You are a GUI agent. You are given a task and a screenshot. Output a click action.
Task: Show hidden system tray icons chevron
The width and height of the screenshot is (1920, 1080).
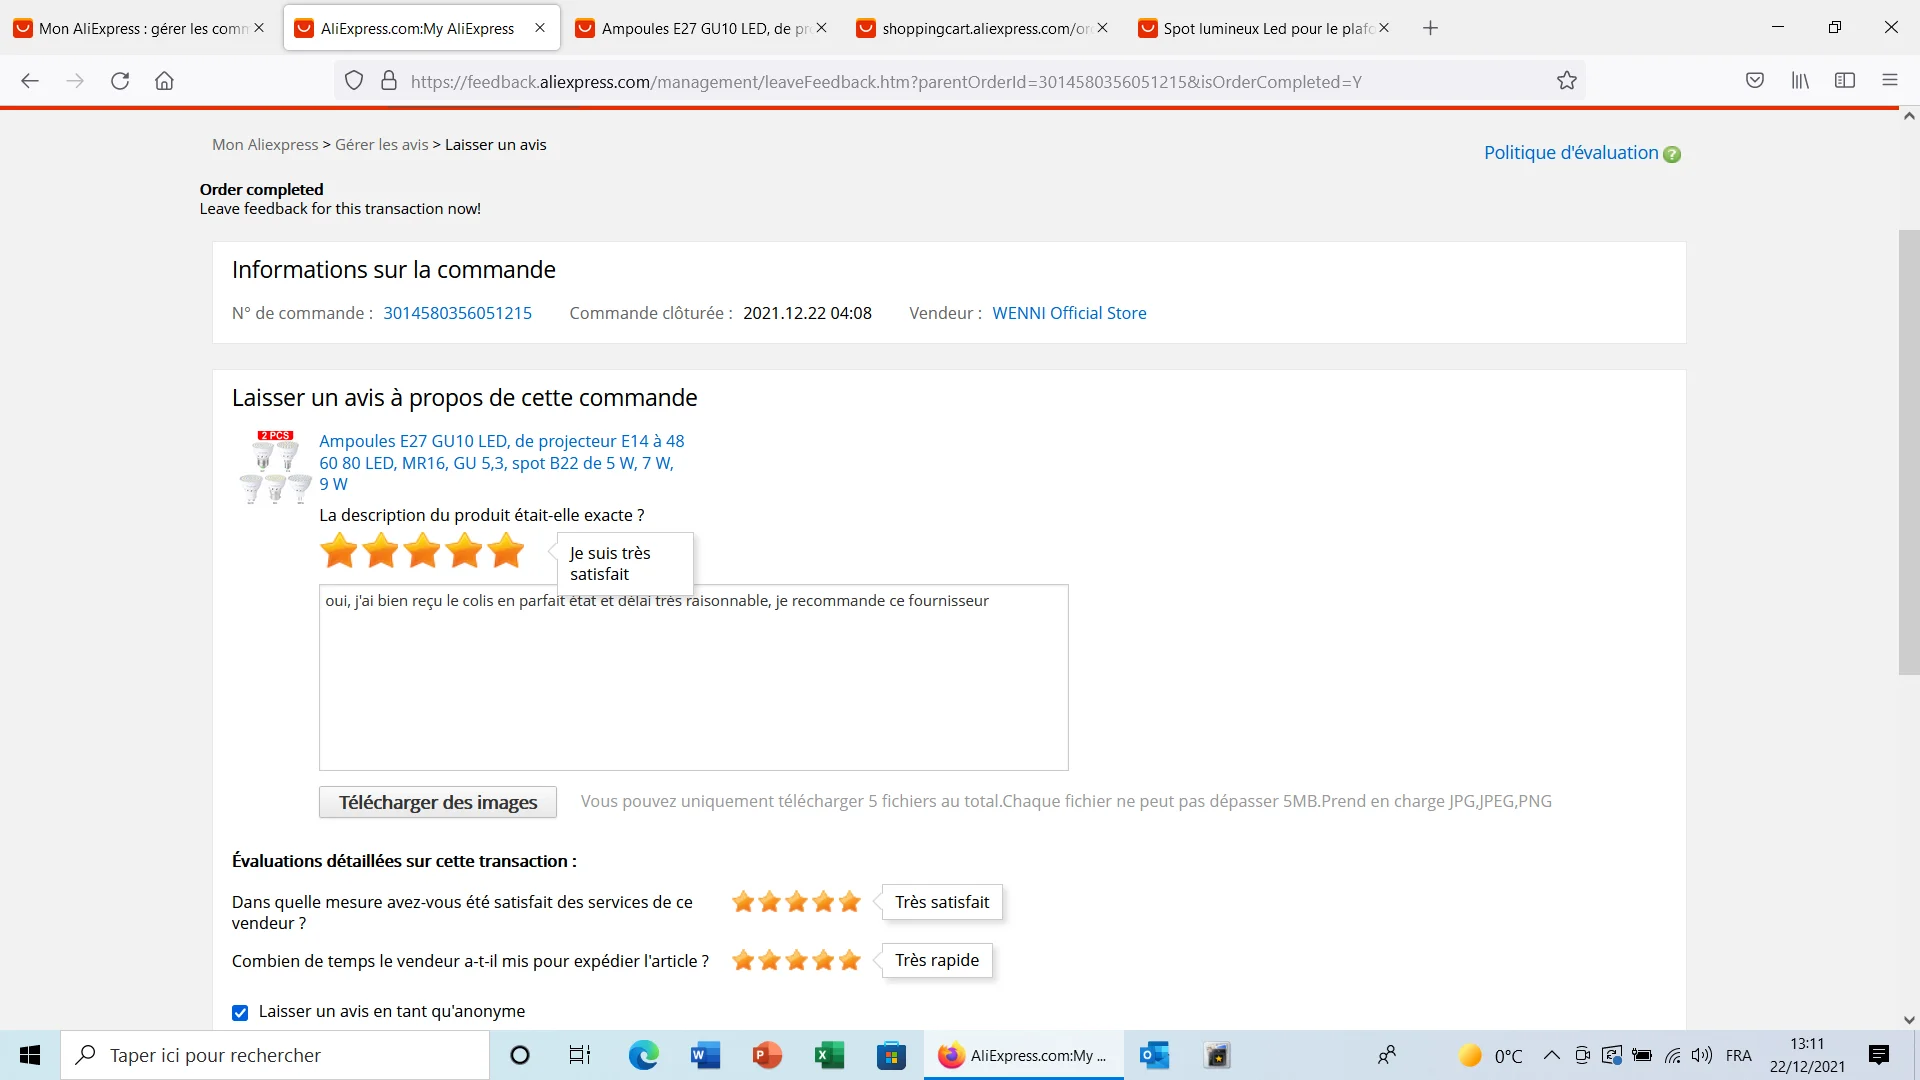point(1551,1055)
